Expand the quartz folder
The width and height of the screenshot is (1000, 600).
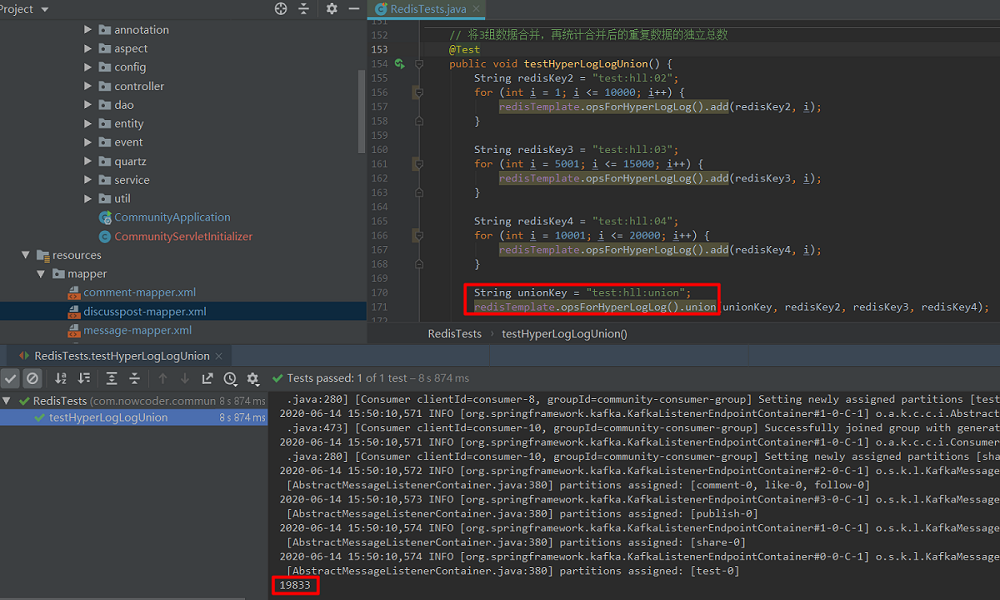click(88, 161)
